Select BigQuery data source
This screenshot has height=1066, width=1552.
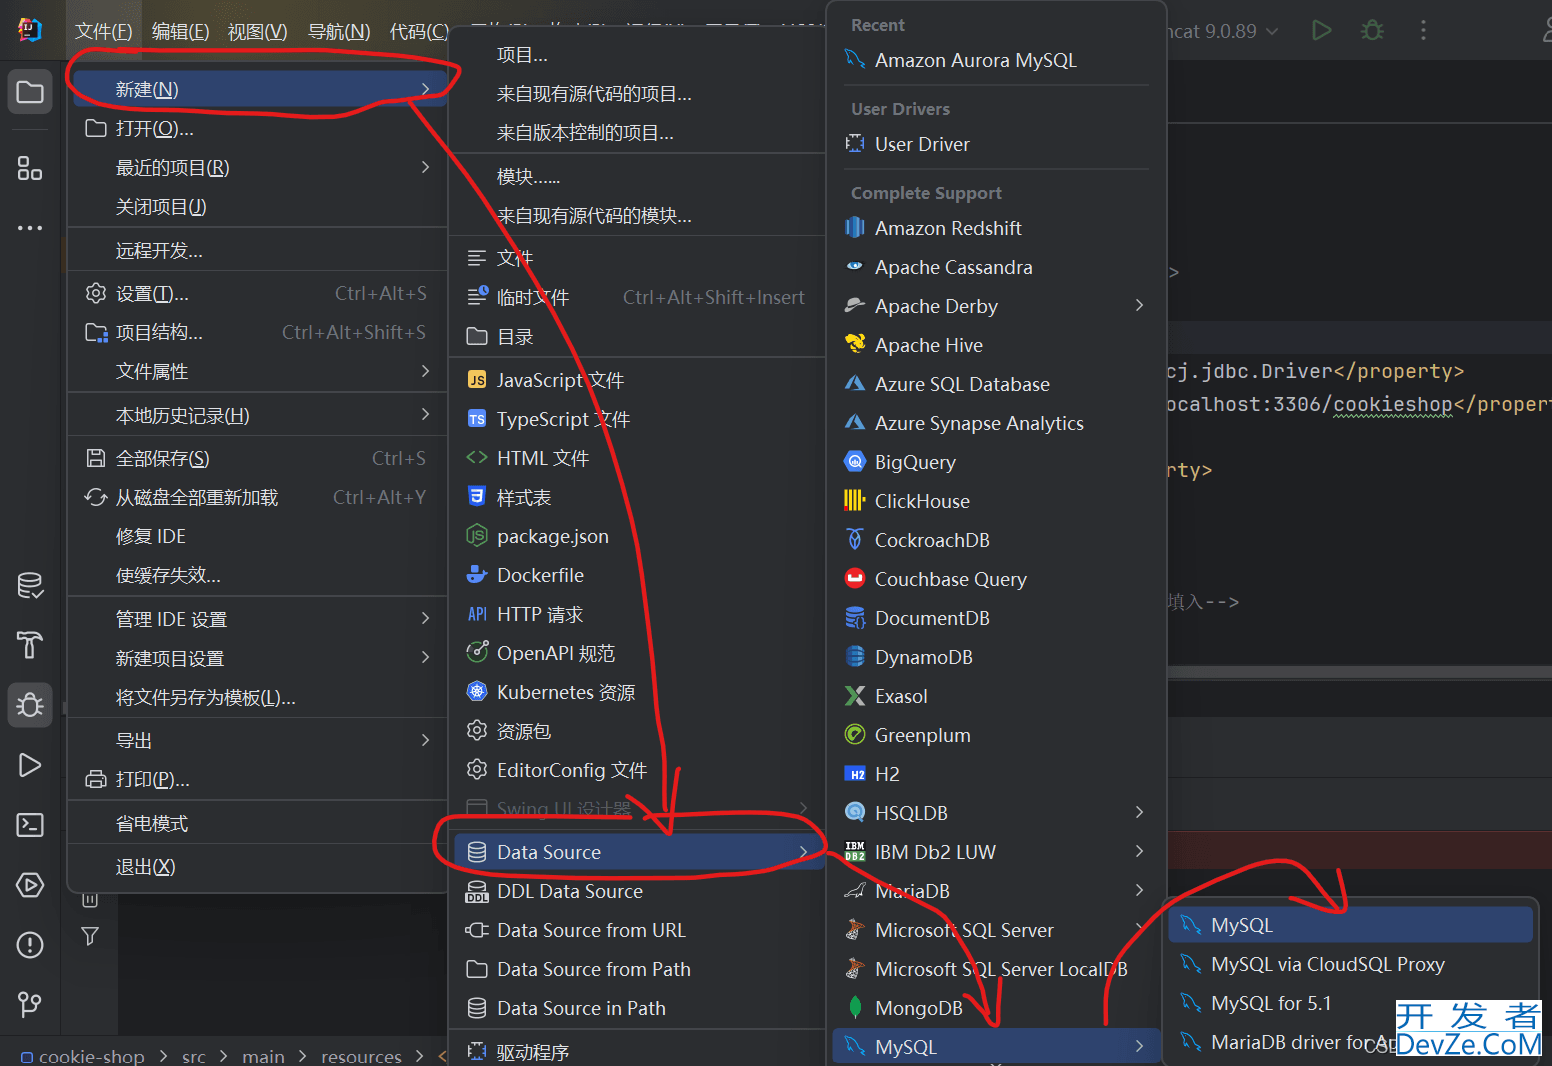click(x=997, y=462)
